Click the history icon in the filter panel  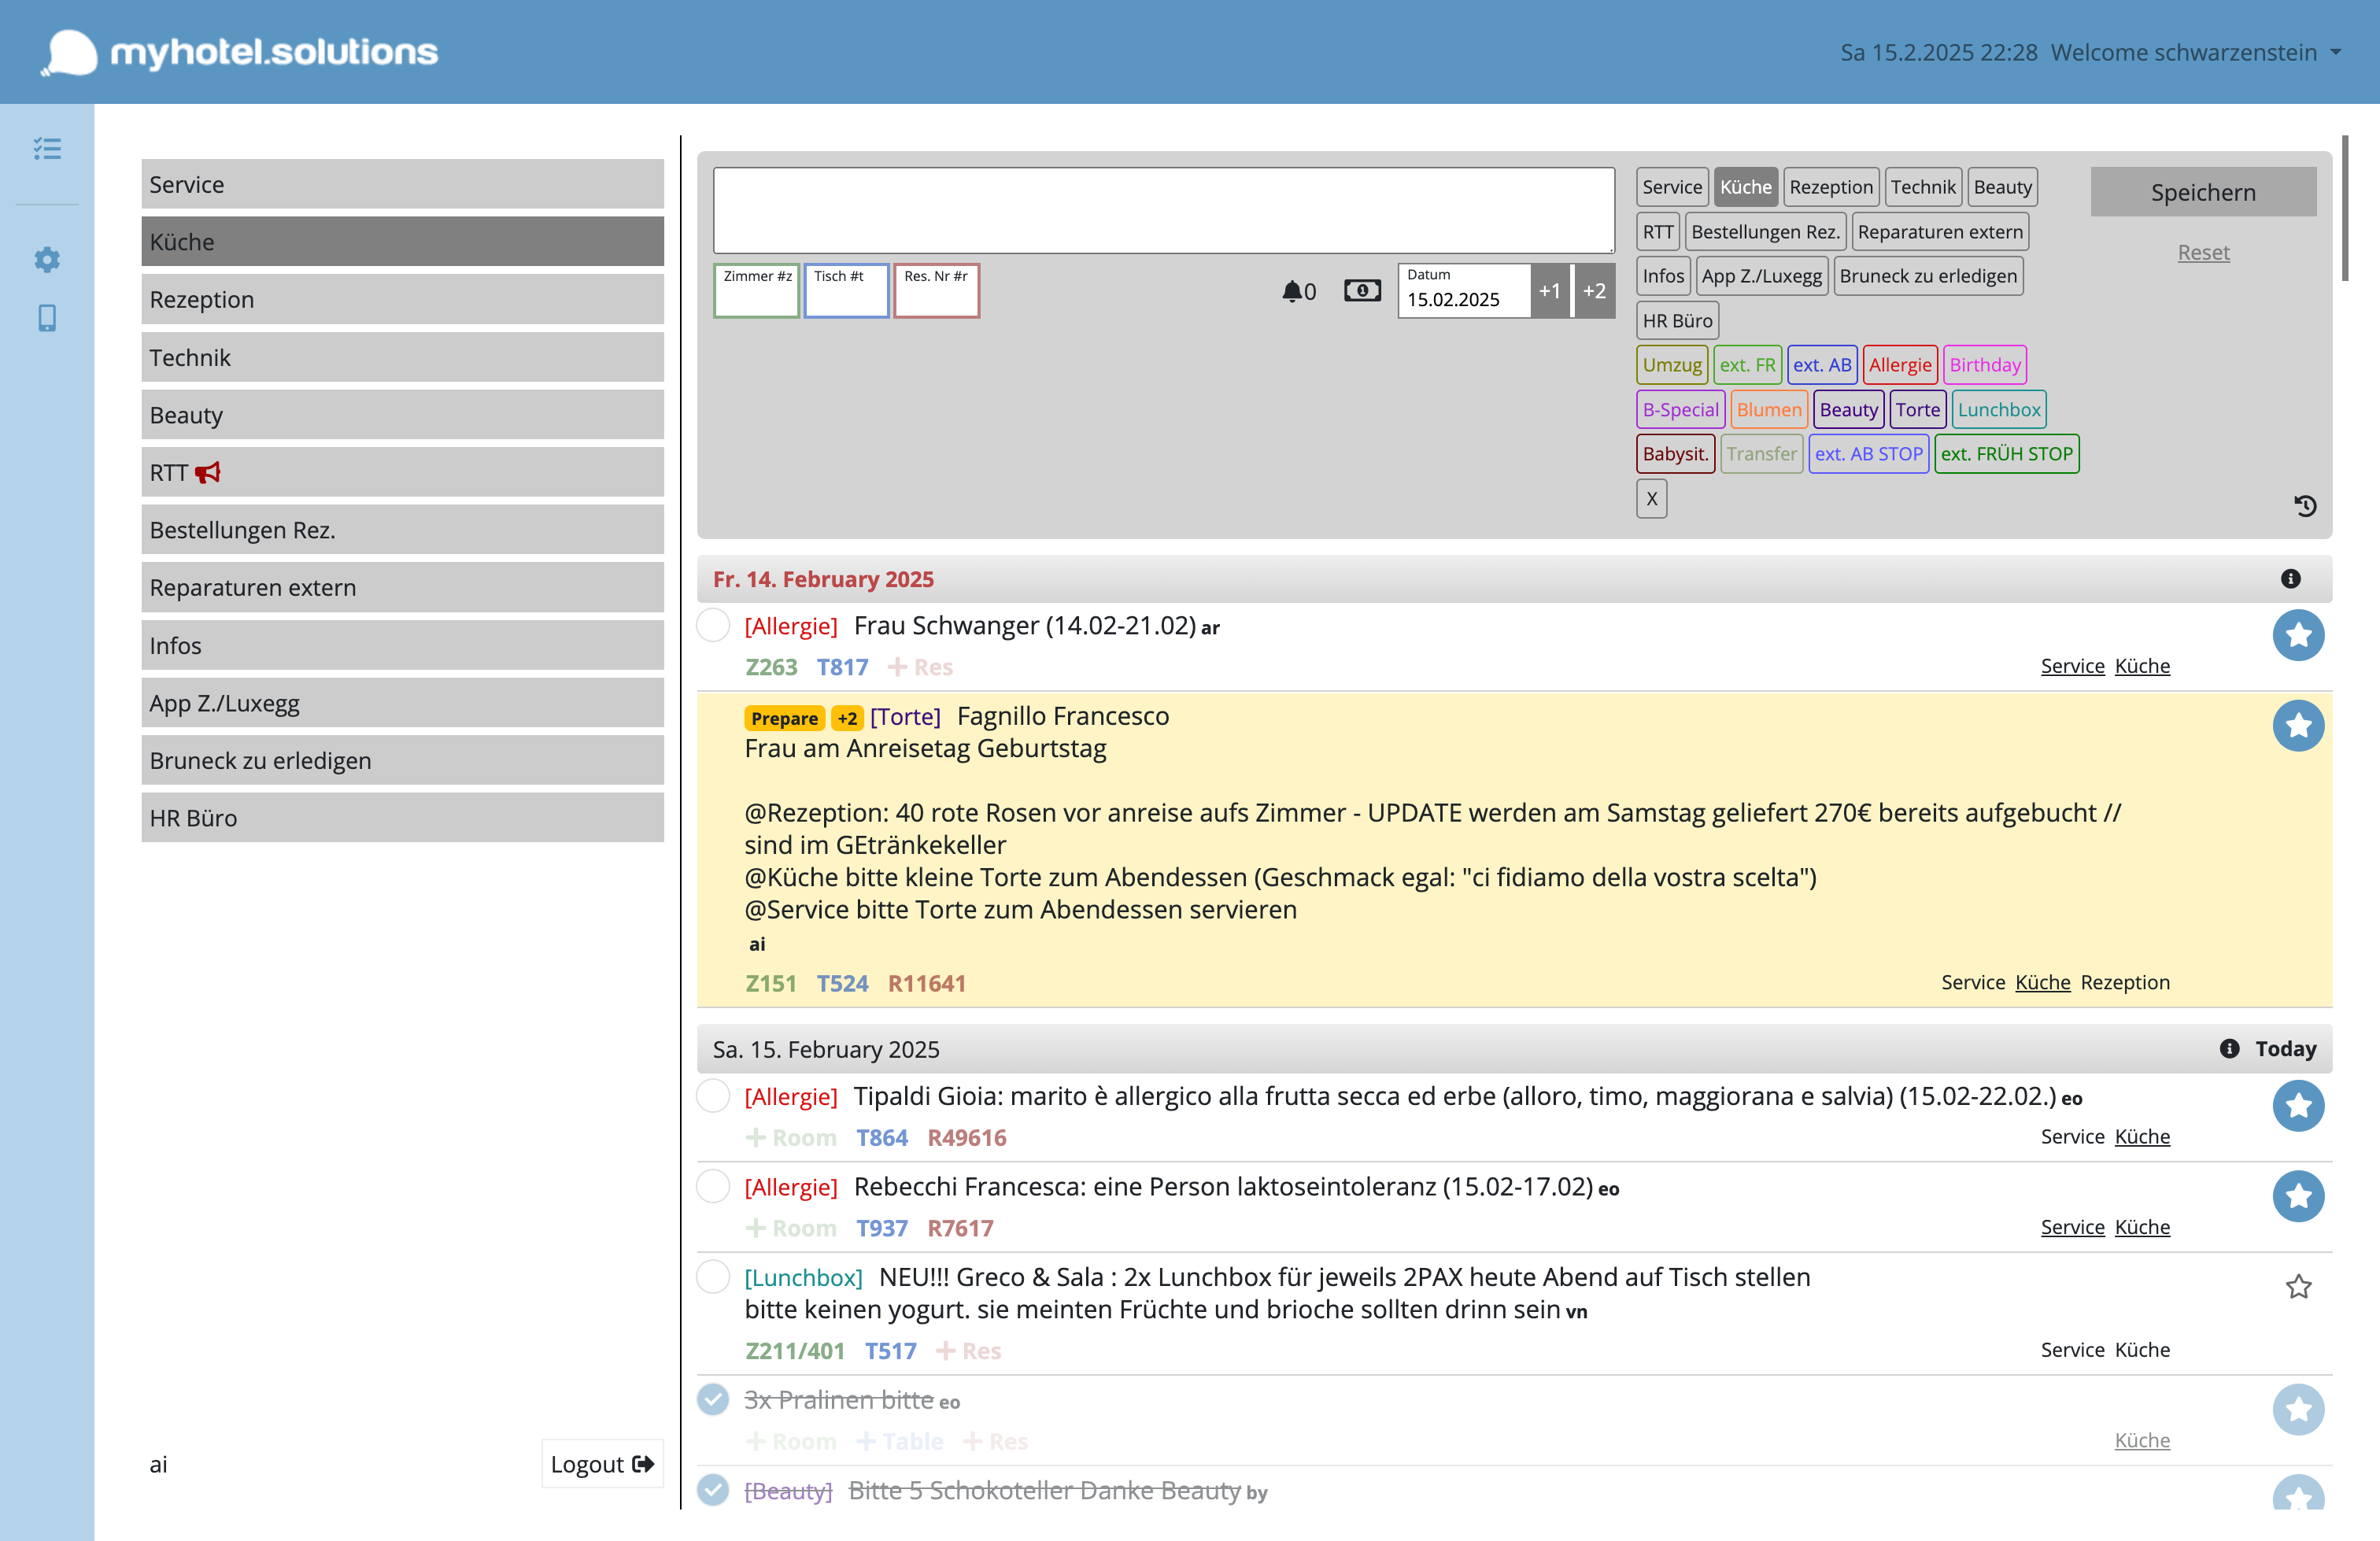coord(2306,507)
